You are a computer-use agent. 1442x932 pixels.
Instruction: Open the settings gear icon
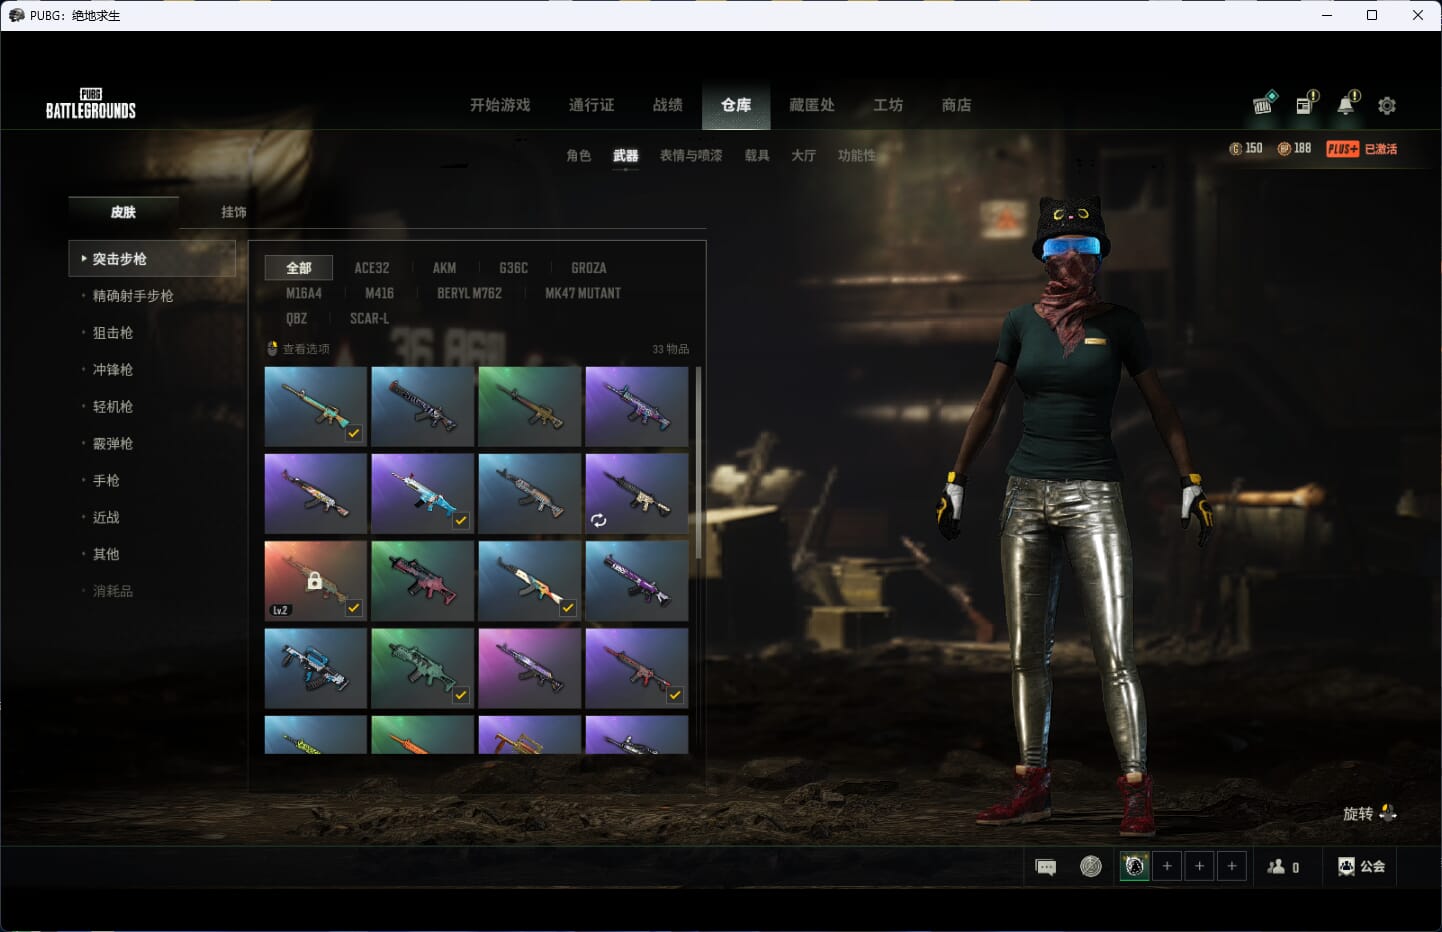1387,105
